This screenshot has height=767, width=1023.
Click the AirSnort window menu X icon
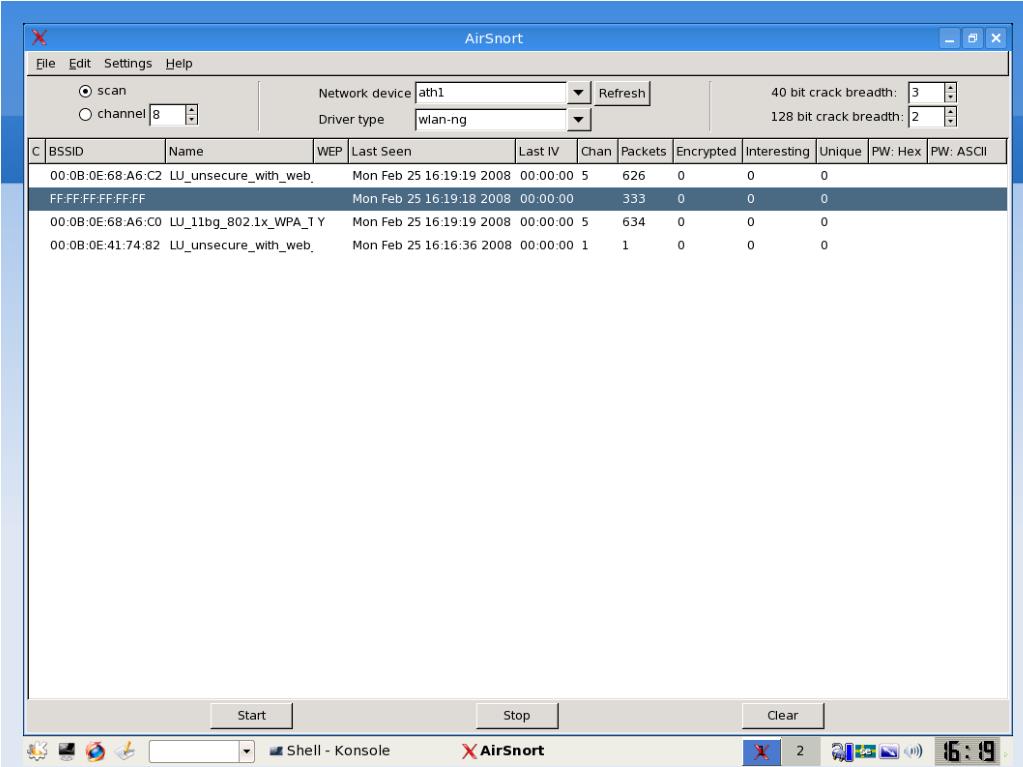[x=40, y=37]
